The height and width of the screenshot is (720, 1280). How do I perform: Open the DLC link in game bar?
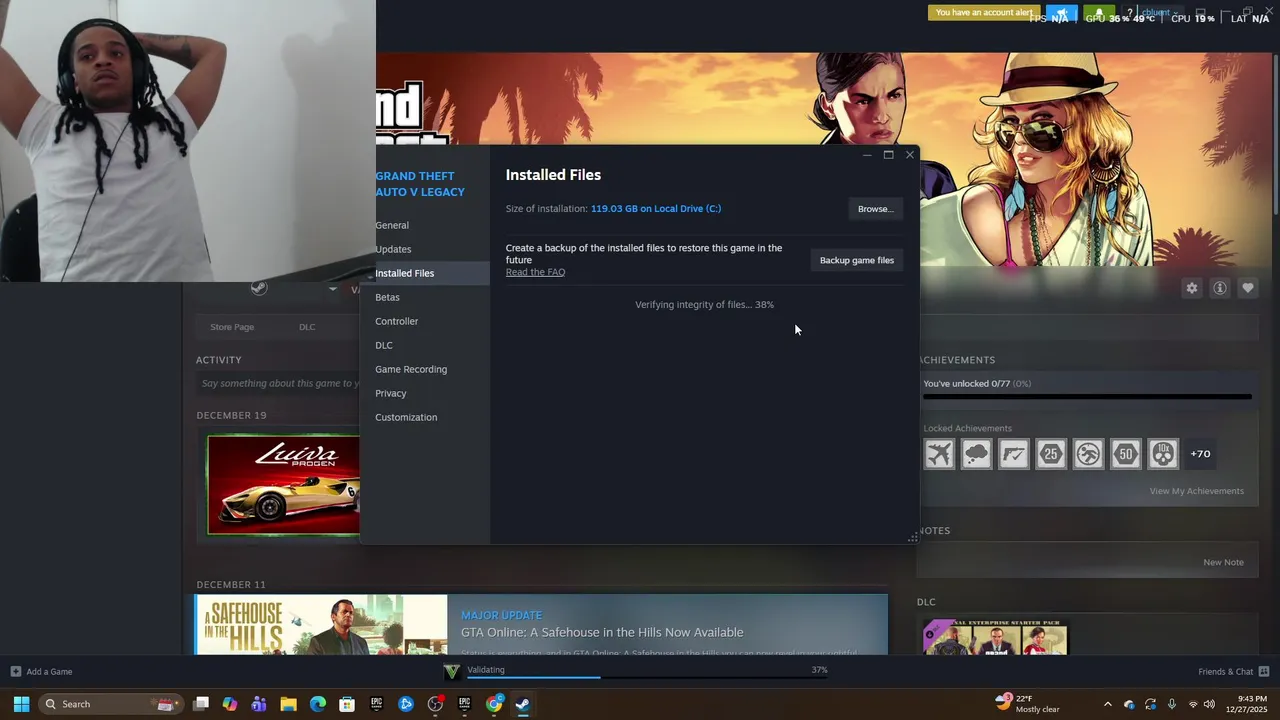(307, 327)
